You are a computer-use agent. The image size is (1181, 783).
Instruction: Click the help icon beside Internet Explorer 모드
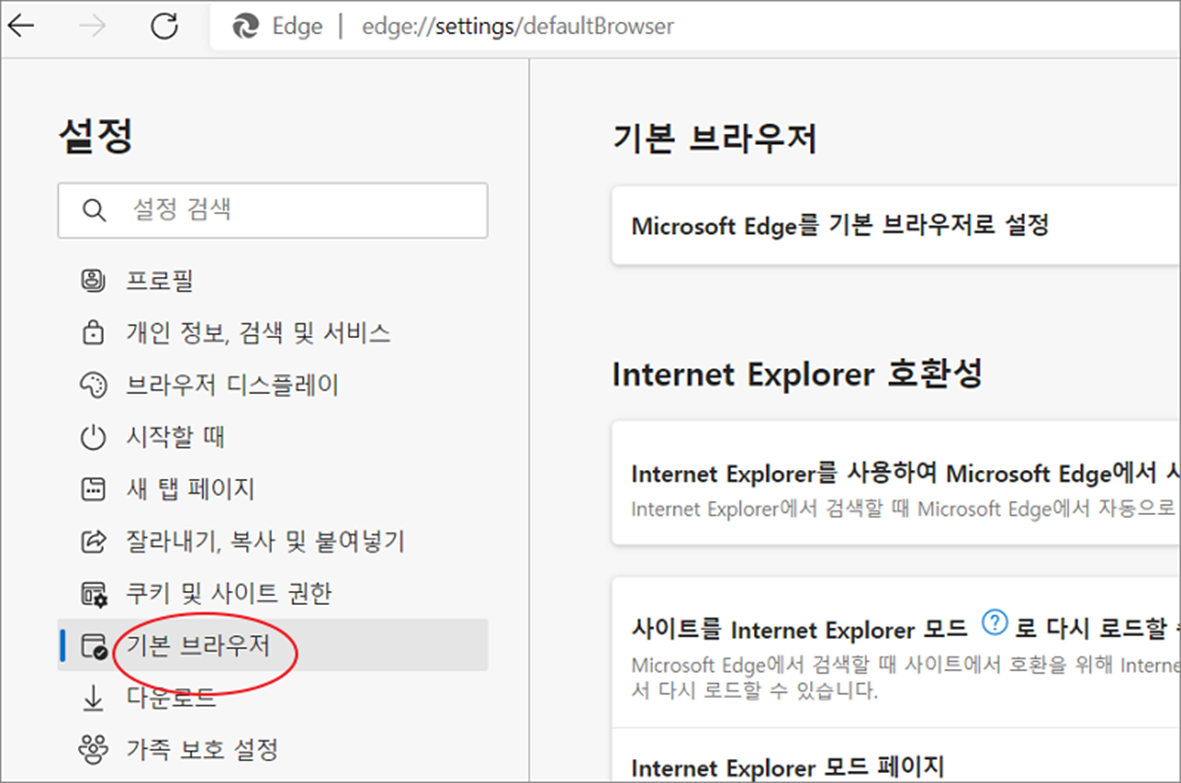994,623
